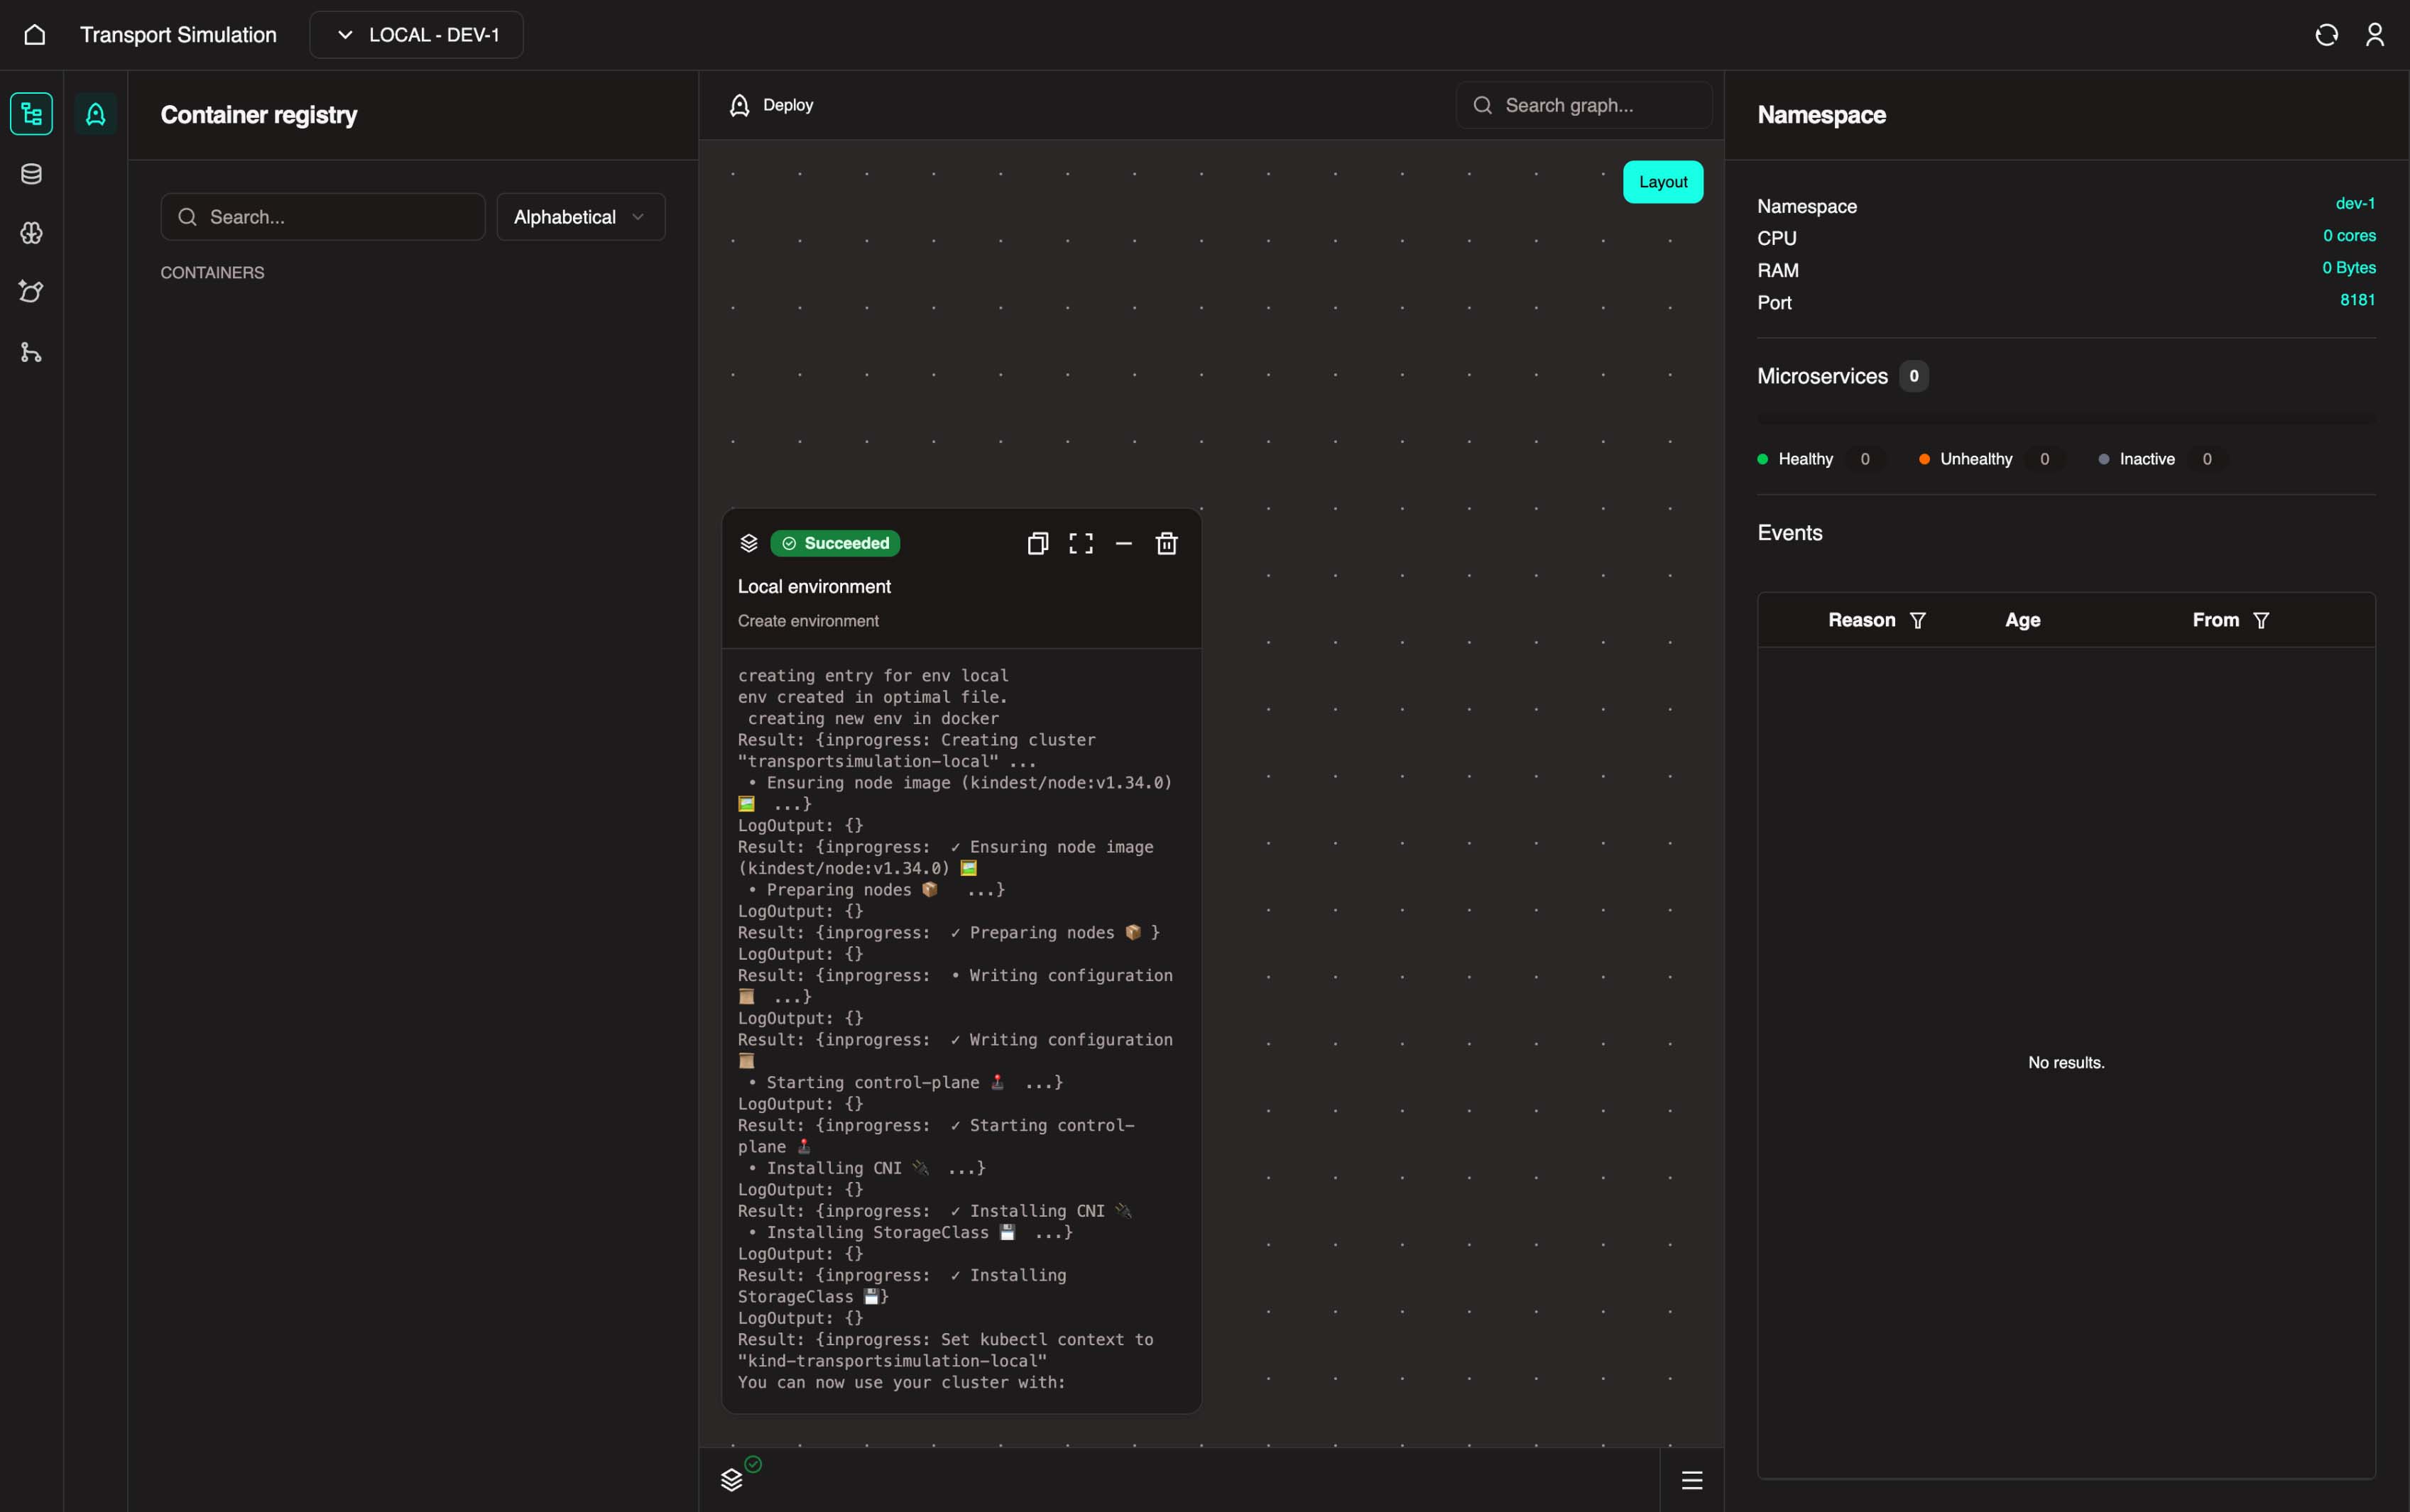Filter events by Reason

click(x=1918, y=620)
